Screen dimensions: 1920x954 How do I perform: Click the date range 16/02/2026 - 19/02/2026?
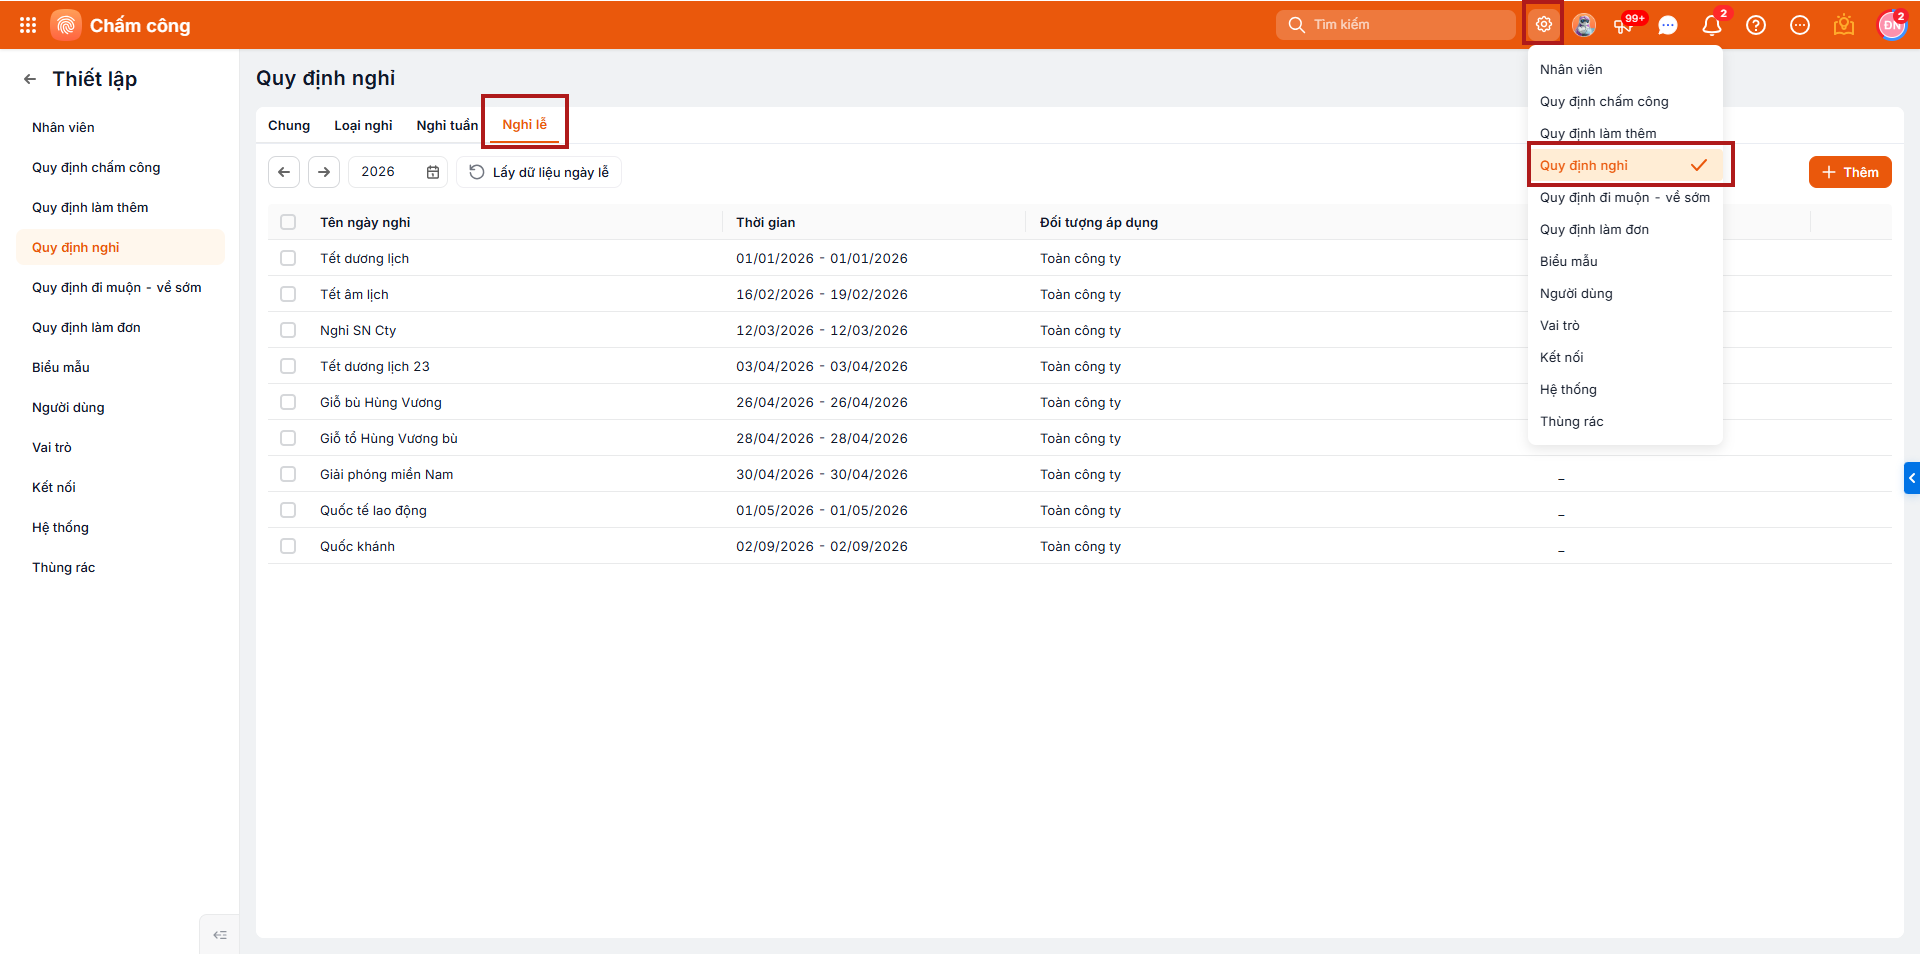[822, 294]
